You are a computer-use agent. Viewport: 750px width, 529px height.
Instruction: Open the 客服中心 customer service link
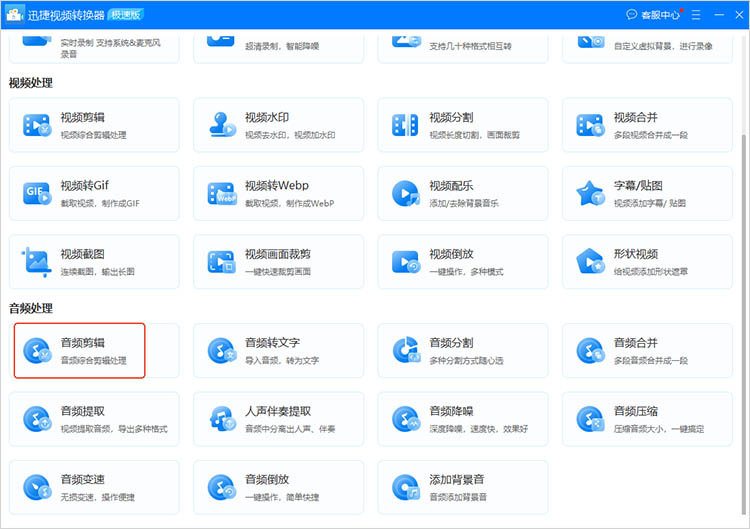tap(653, 15)
